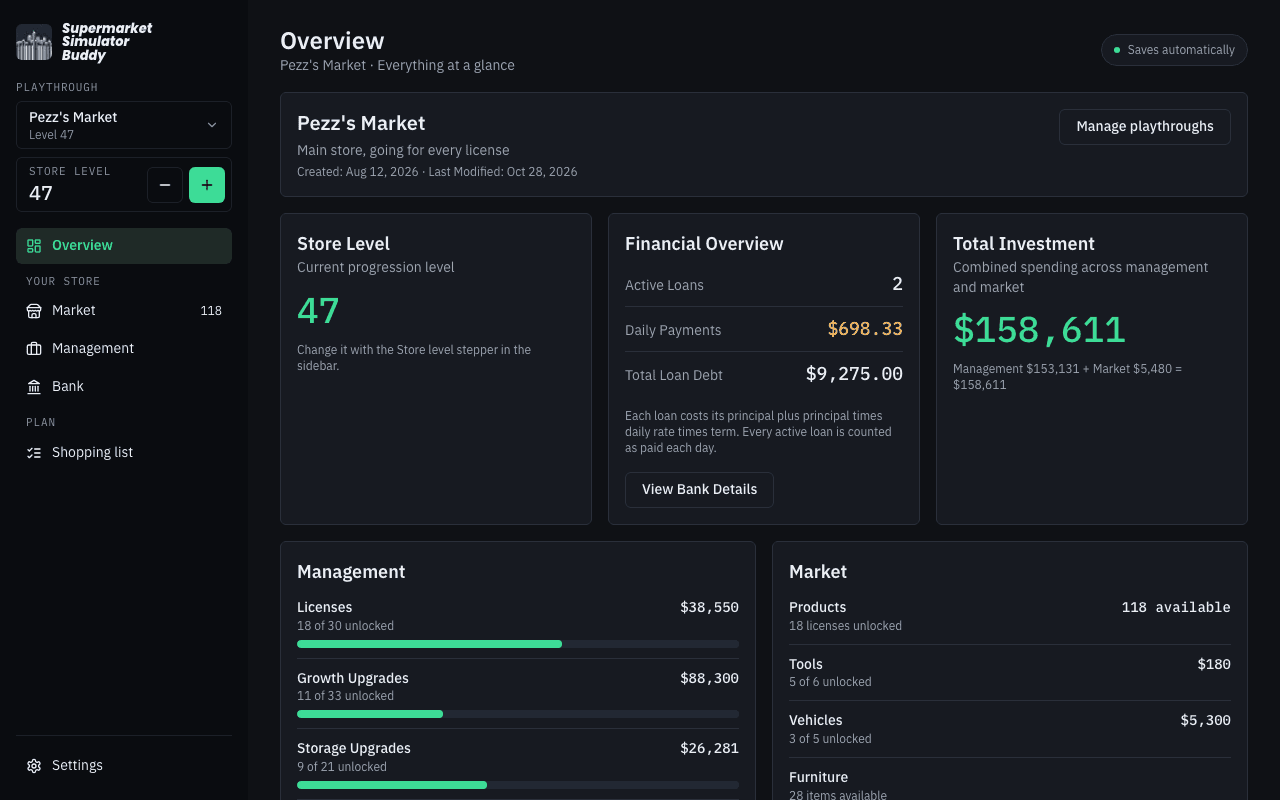Click the Tools cost $180
The image size is (1280, 800).
click(1214, 664)
